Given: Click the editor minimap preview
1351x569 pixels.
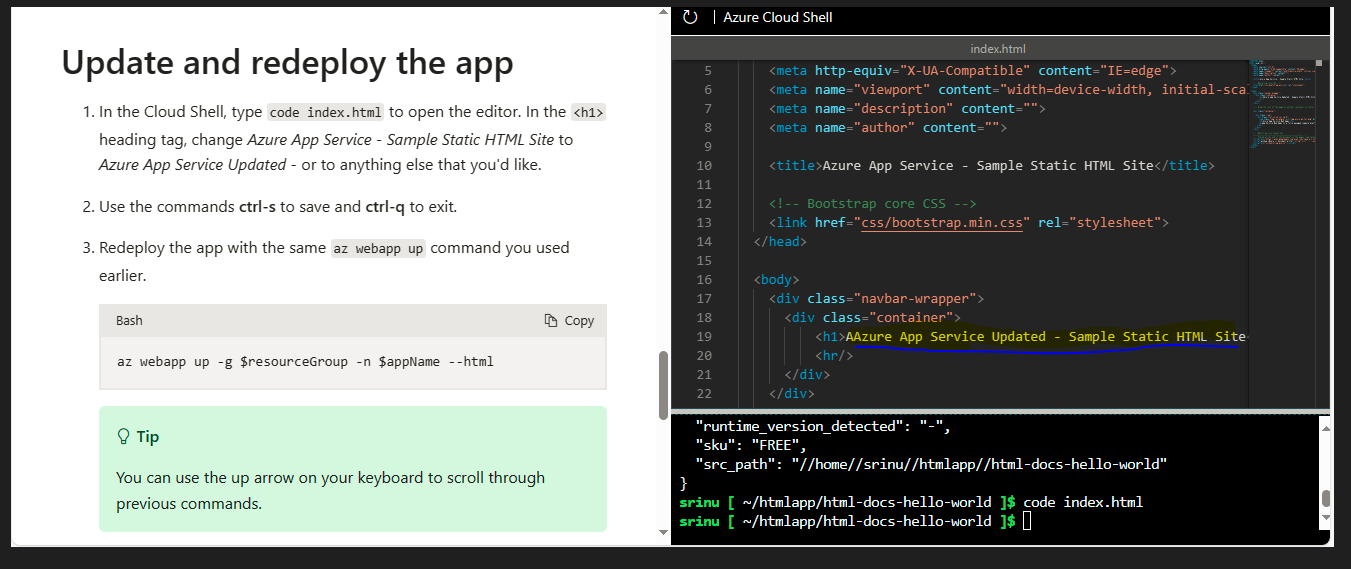Looking at the screenshot, I should coord(1285,105).
